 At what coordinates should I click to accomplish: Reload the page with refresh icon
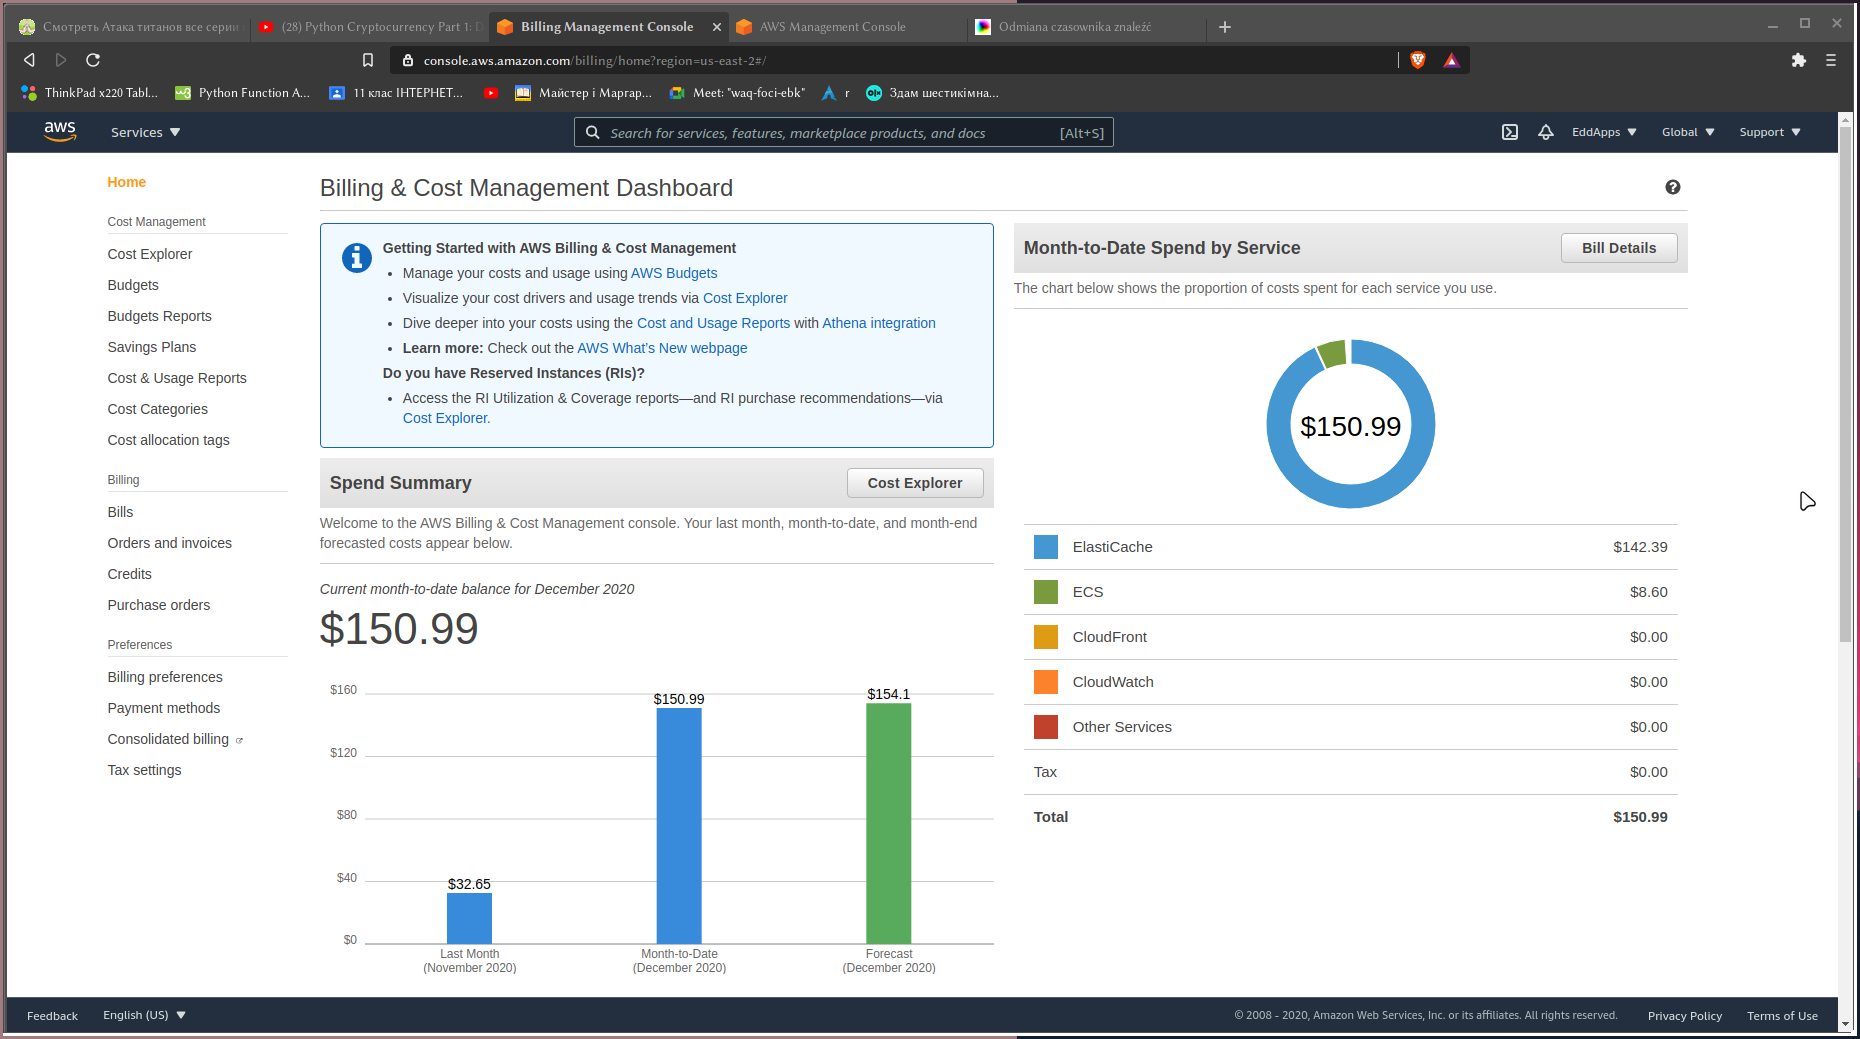pos(93,60)
